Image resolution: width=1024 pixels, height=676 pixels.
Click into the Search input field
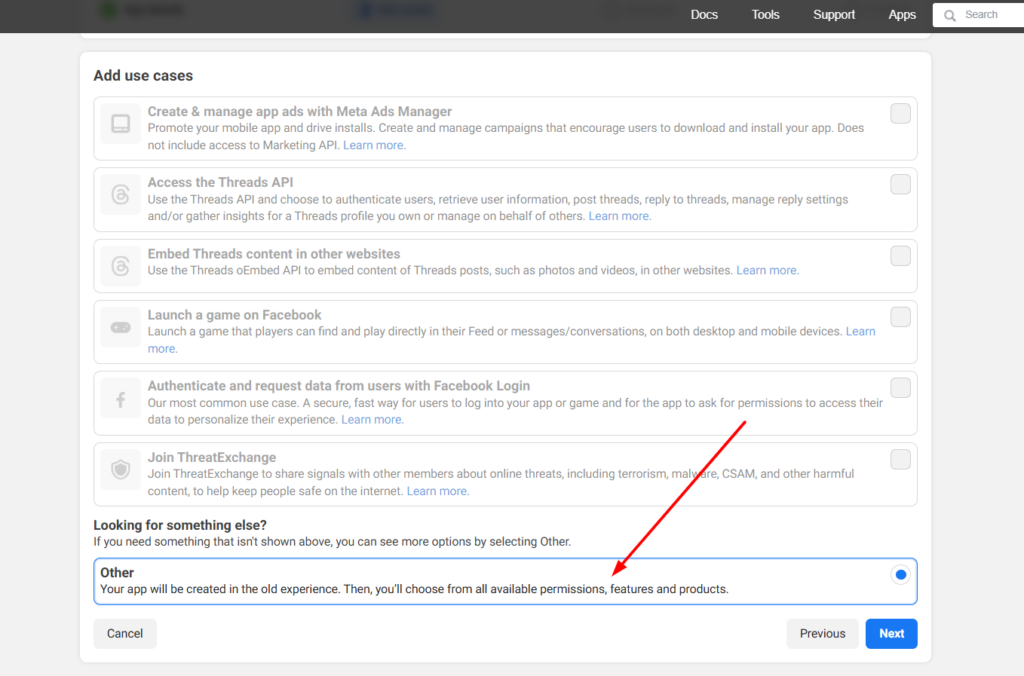(990, 15)
